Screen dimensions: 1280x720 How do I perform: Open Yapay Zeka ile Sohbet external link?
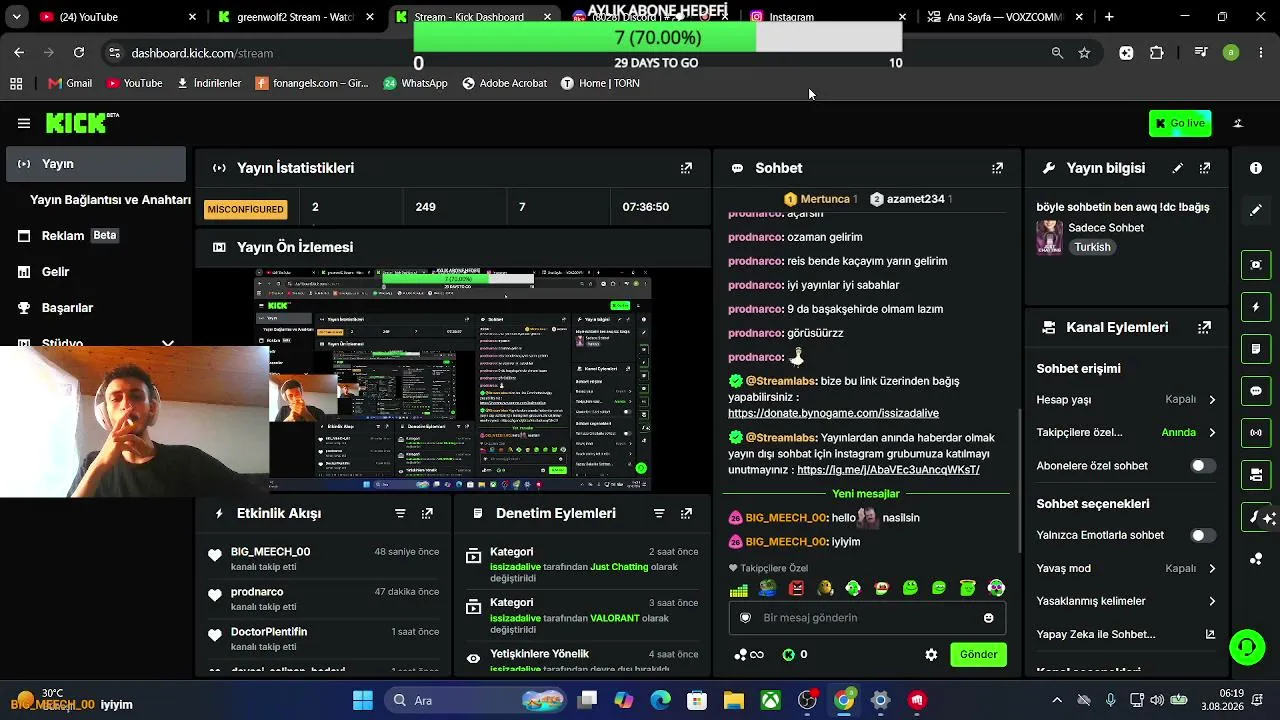[1210, 634]
